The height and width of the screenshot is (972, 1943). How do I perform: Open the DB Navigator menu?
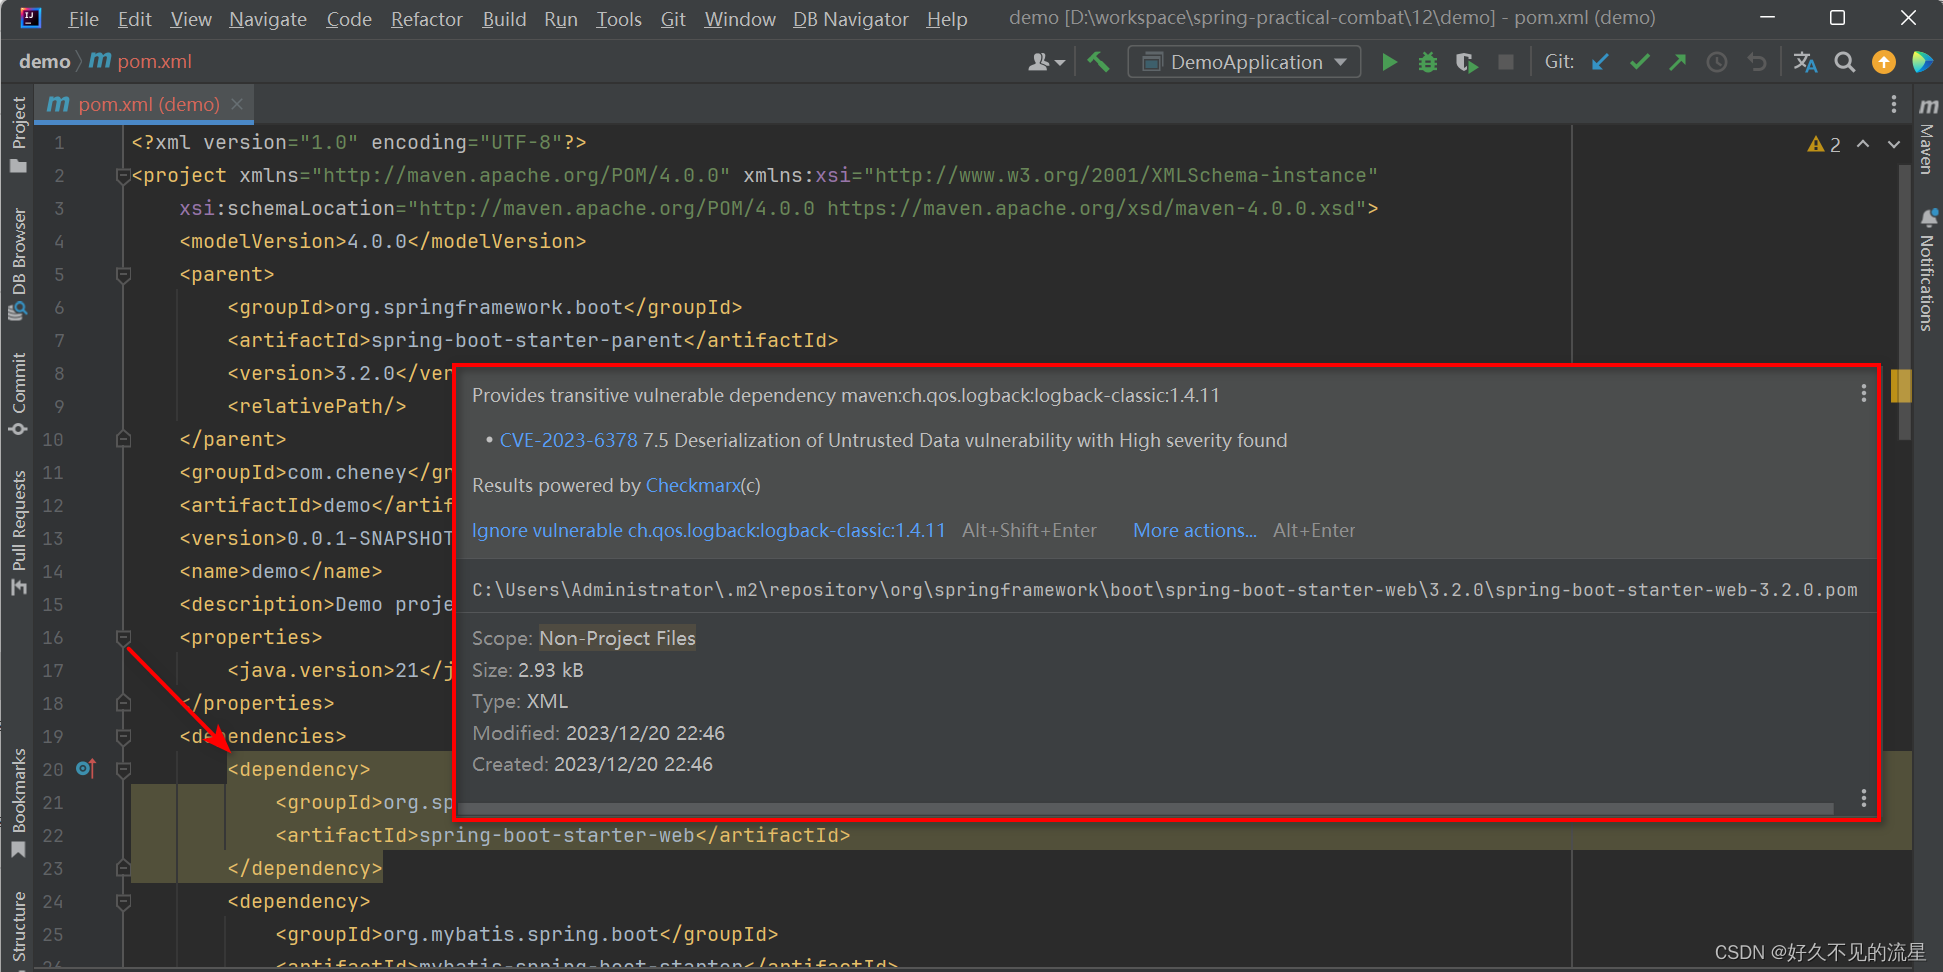pyautogui.click(x=850, y=19)
